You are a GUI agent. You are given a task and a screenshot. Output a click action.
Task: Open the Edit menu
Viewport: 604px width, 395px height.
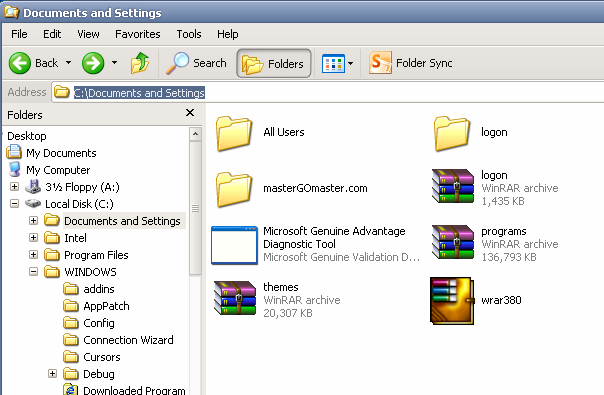click(x=52, y=34)
